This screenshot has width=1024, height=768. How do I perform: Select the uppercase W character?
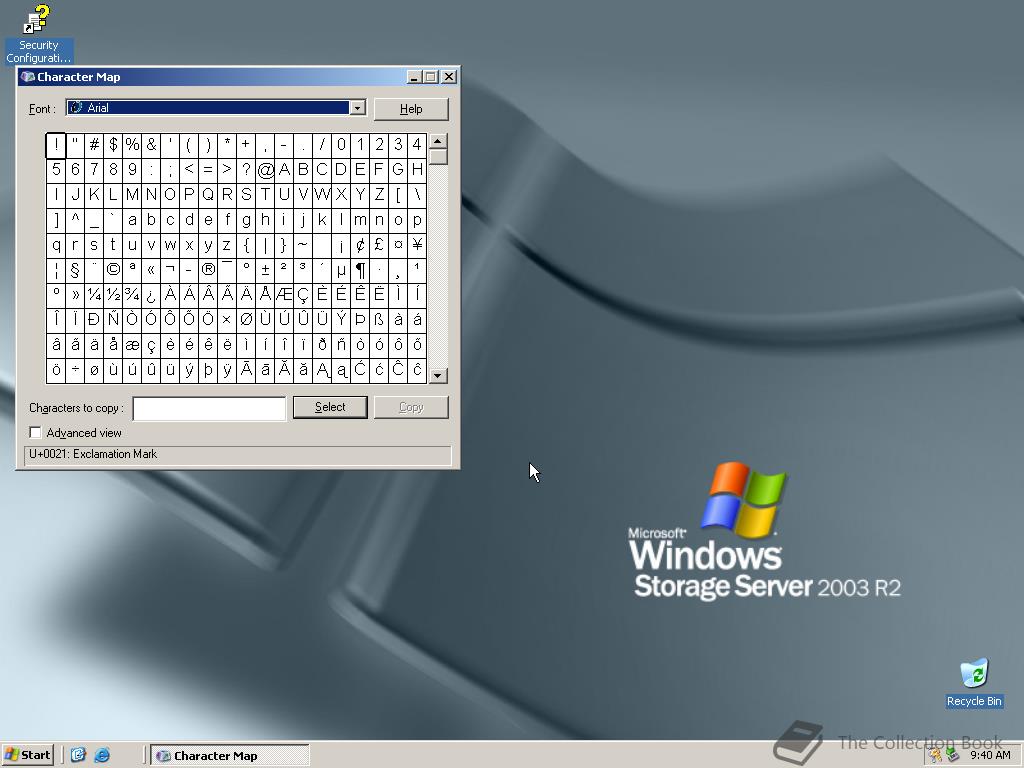(x=323, y=195)
